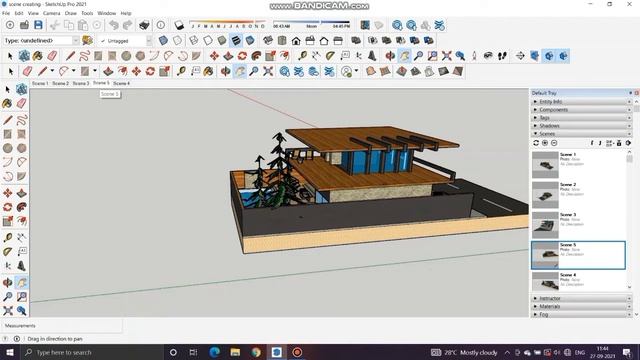The height and width of the screenshot is (360, 640).
Task: Expand the Entity Info panel
Action: pyautogui.click(x=582, y=101)
